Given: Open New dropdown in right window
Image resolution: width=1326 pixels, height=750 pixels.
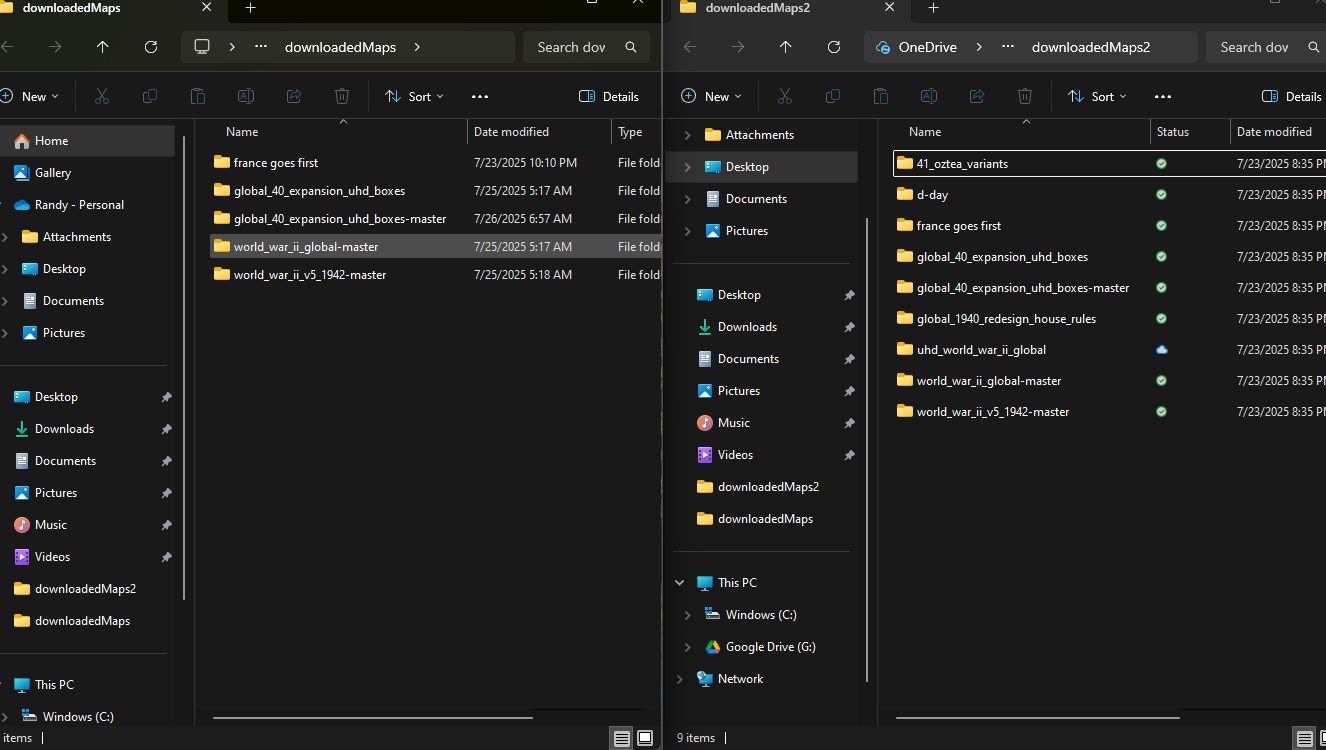Looking at the screenshot, I should (712, 97).
